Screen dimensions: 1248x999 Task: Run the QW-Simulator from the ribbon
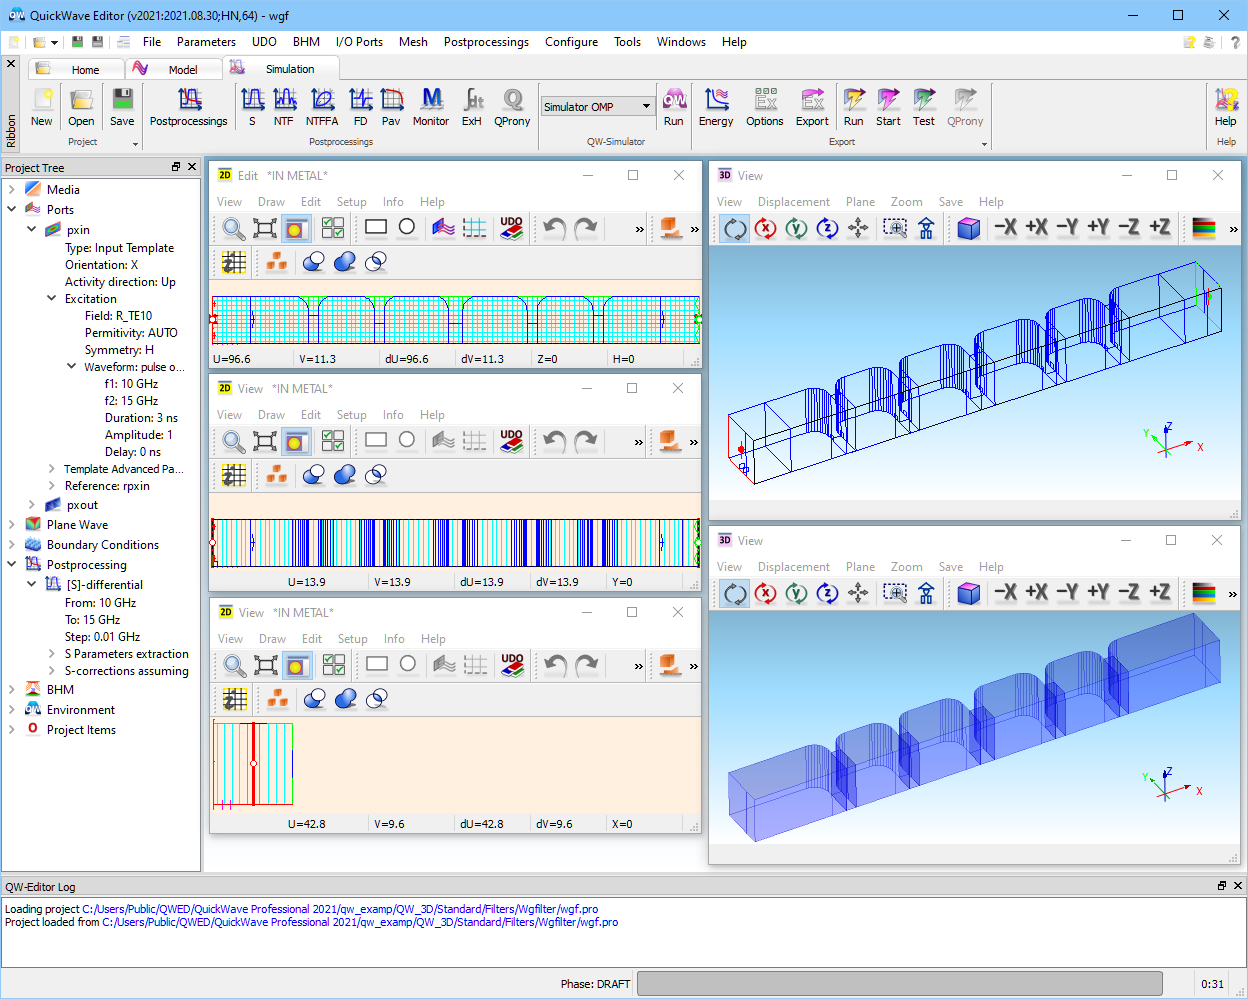(x=674, y=106)
